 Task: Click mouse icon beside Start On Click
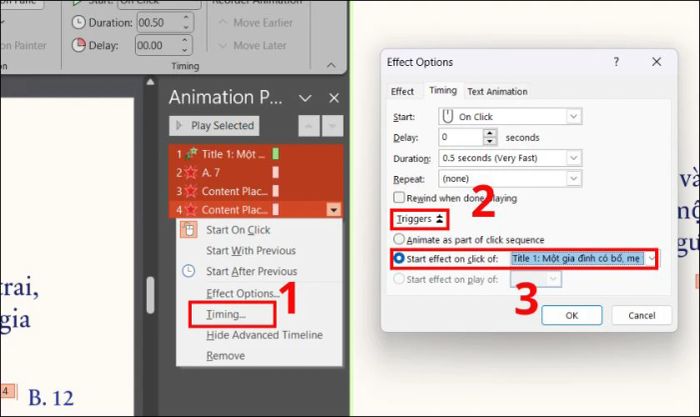coord(189,229)
